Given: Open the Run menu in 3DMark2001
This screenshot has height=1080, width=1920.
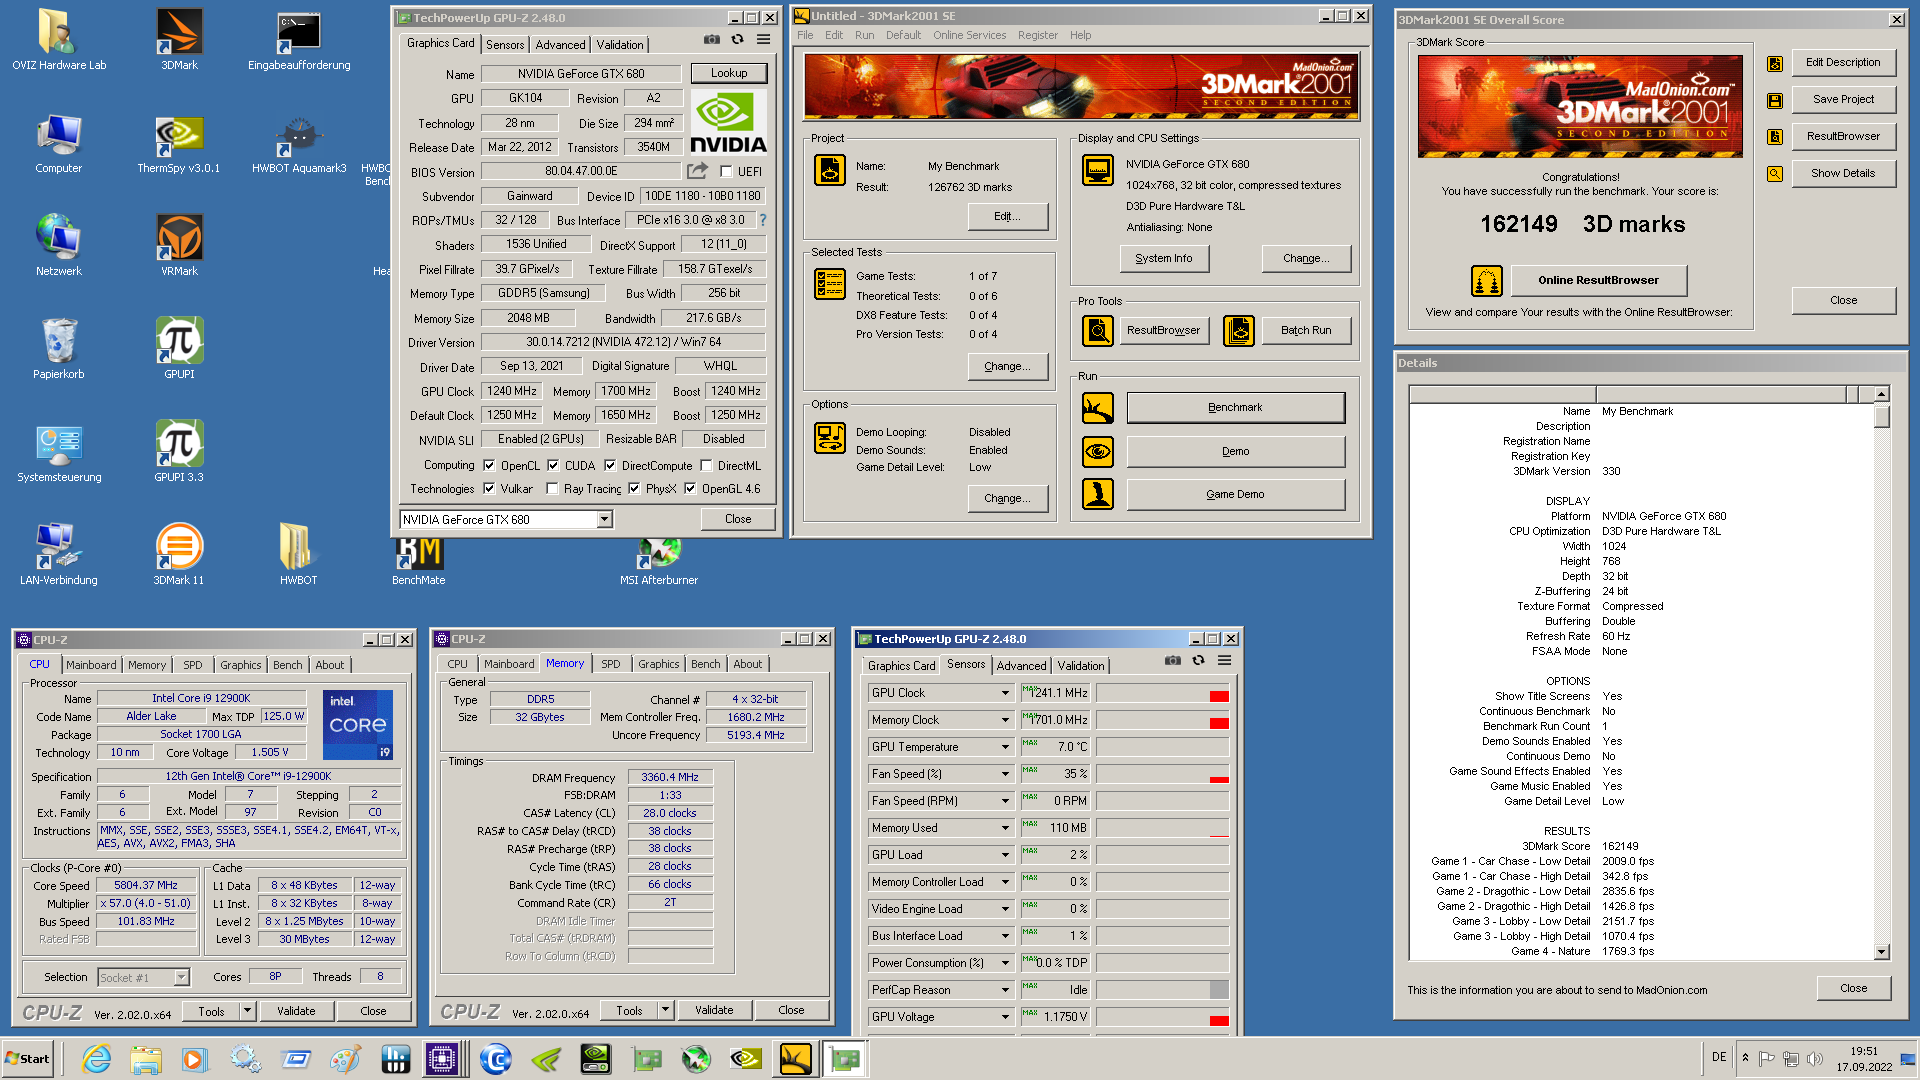Looking at the screenshot, I should pos(864,35).
